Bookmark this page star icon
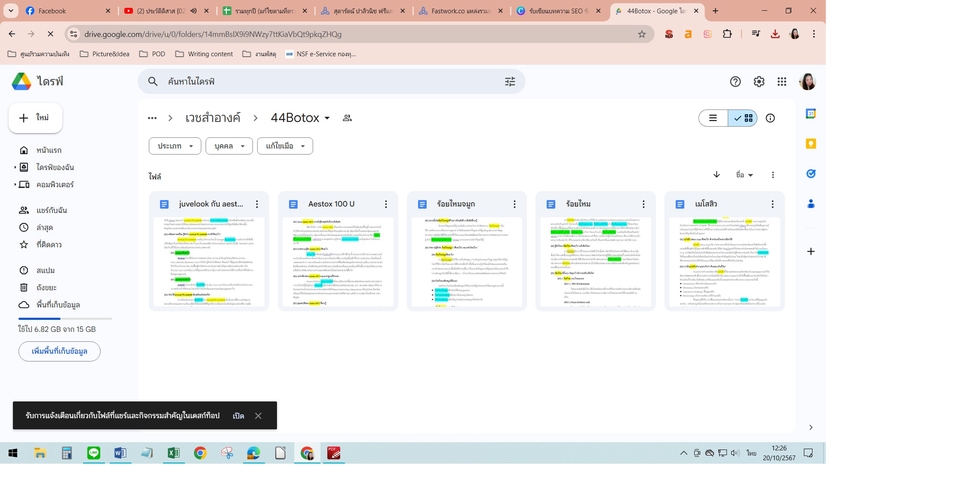The width and height of the screenshot is (960, 480). (642, 34)
